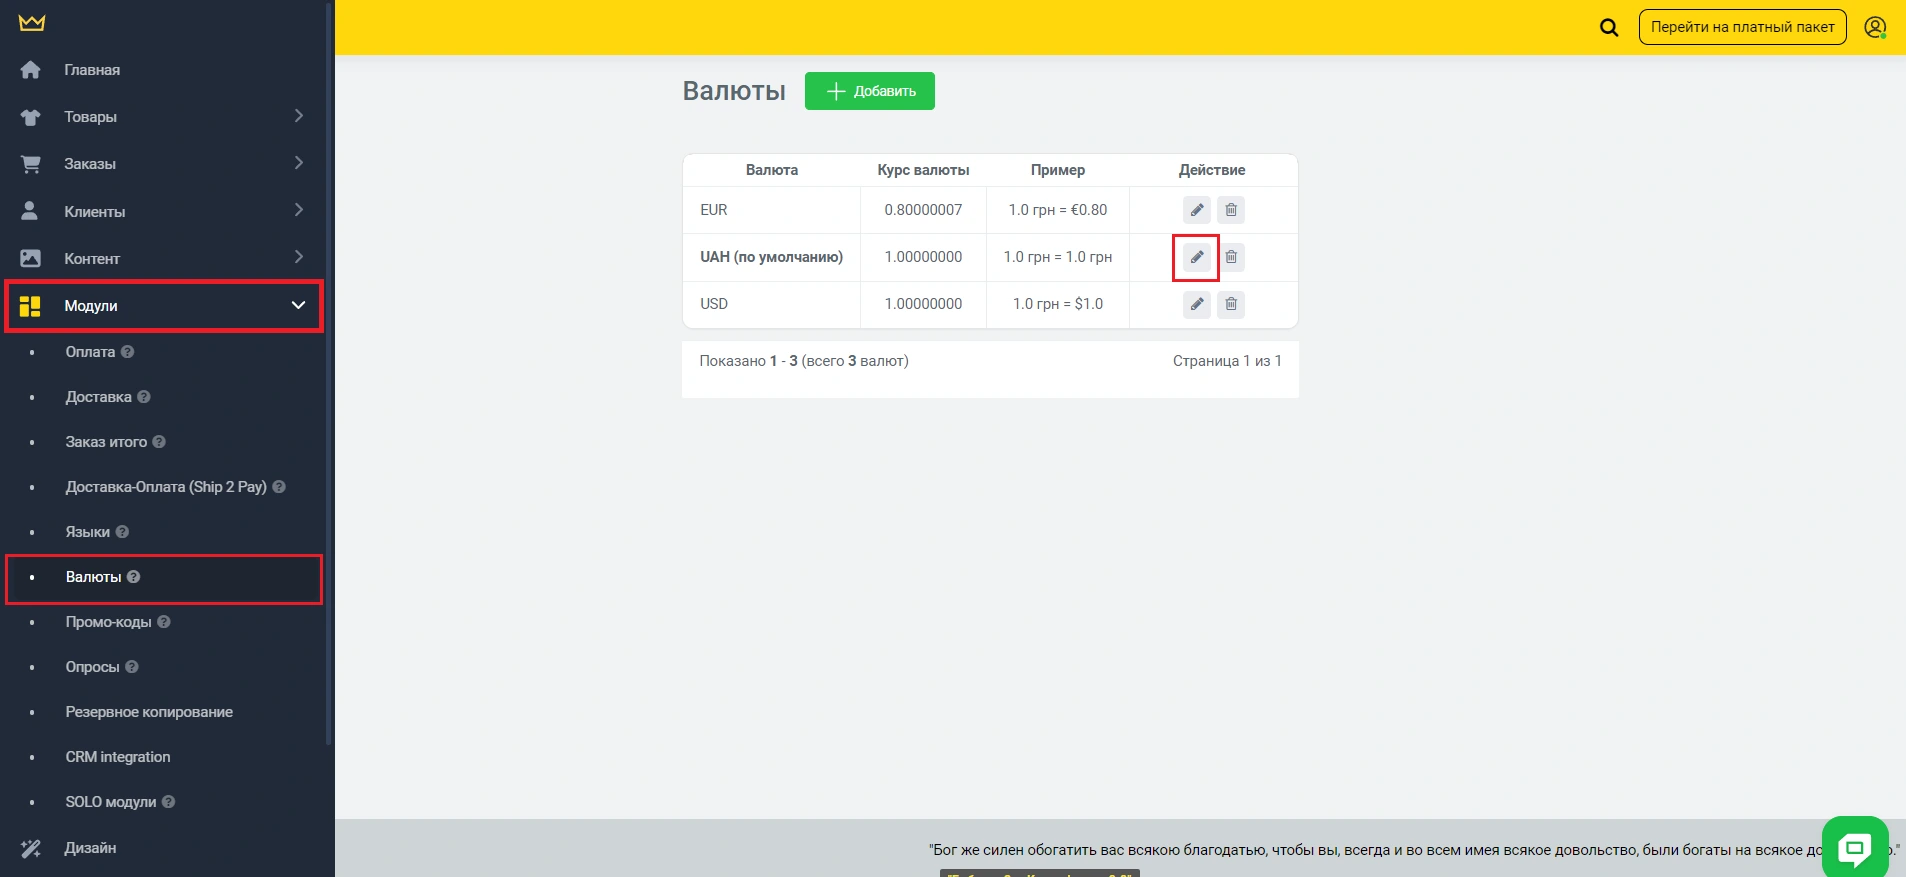Delete the EUR currency with trash icon

pos(1231,210)
